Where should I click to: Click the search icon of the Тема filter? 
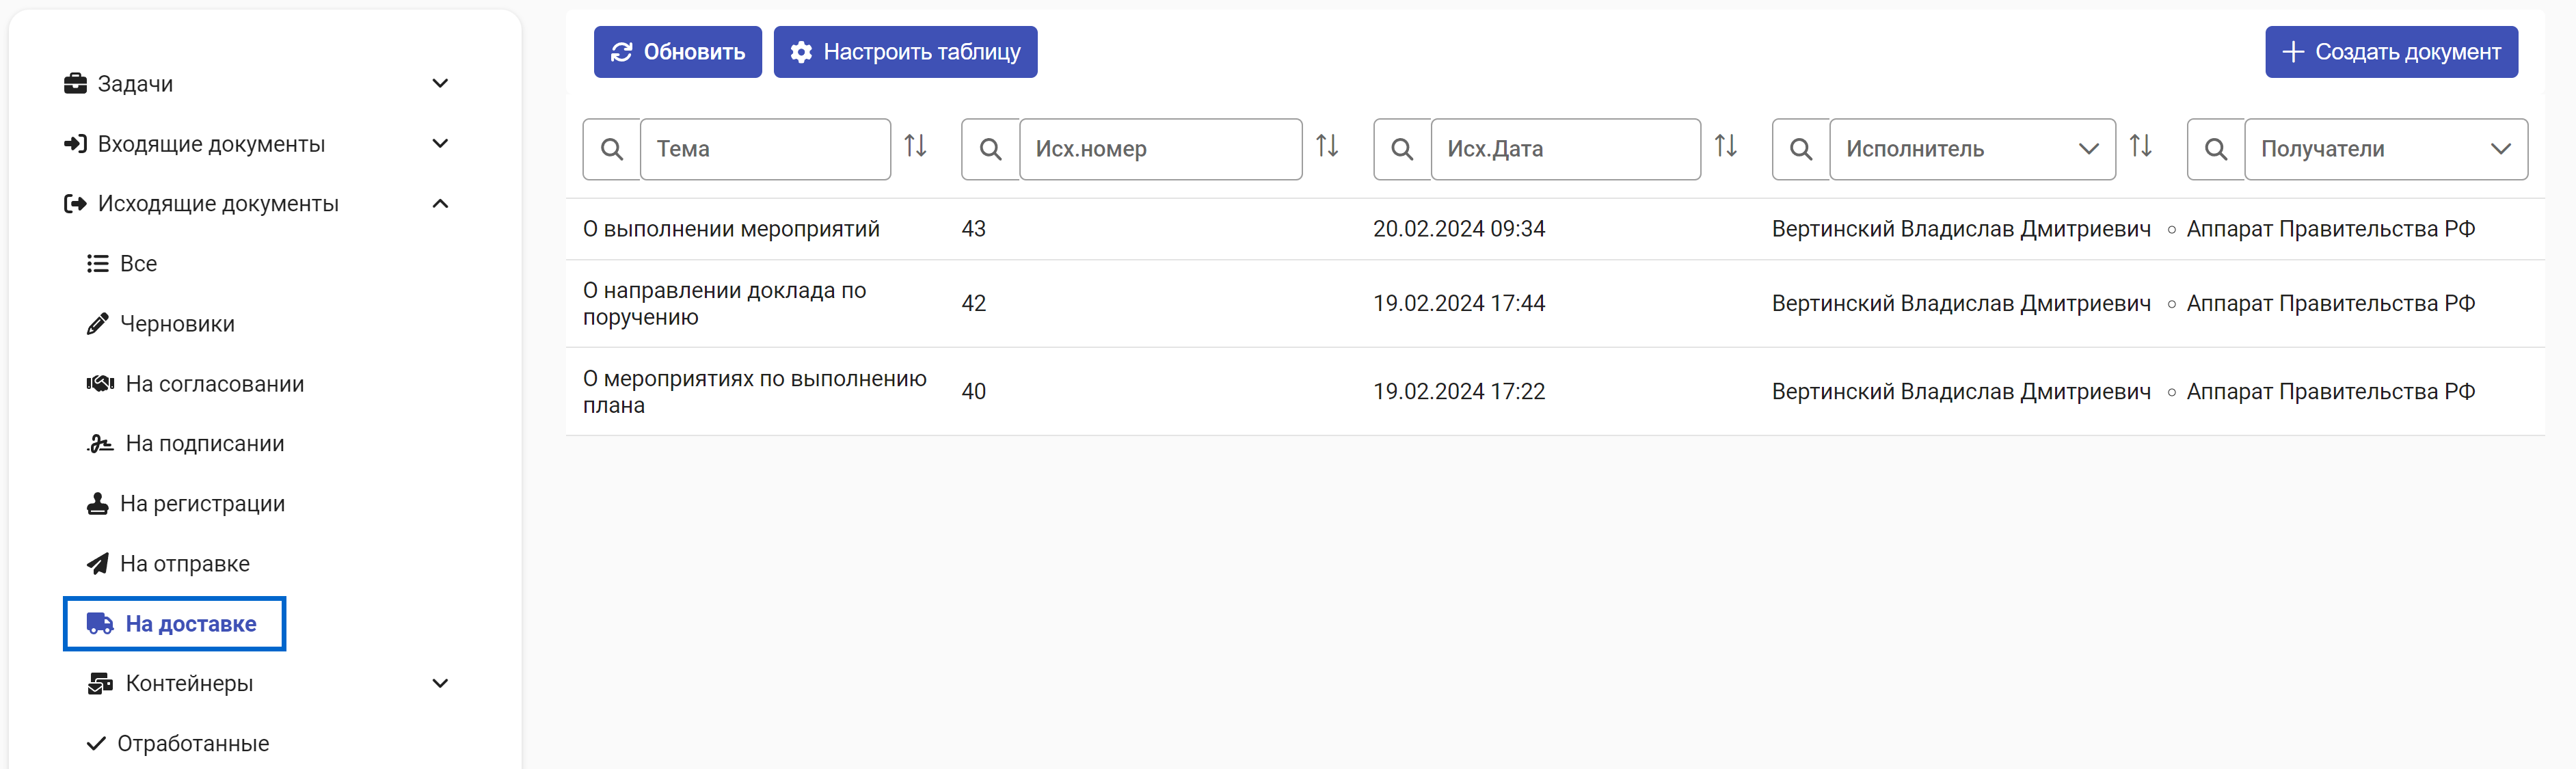[612, 150]
